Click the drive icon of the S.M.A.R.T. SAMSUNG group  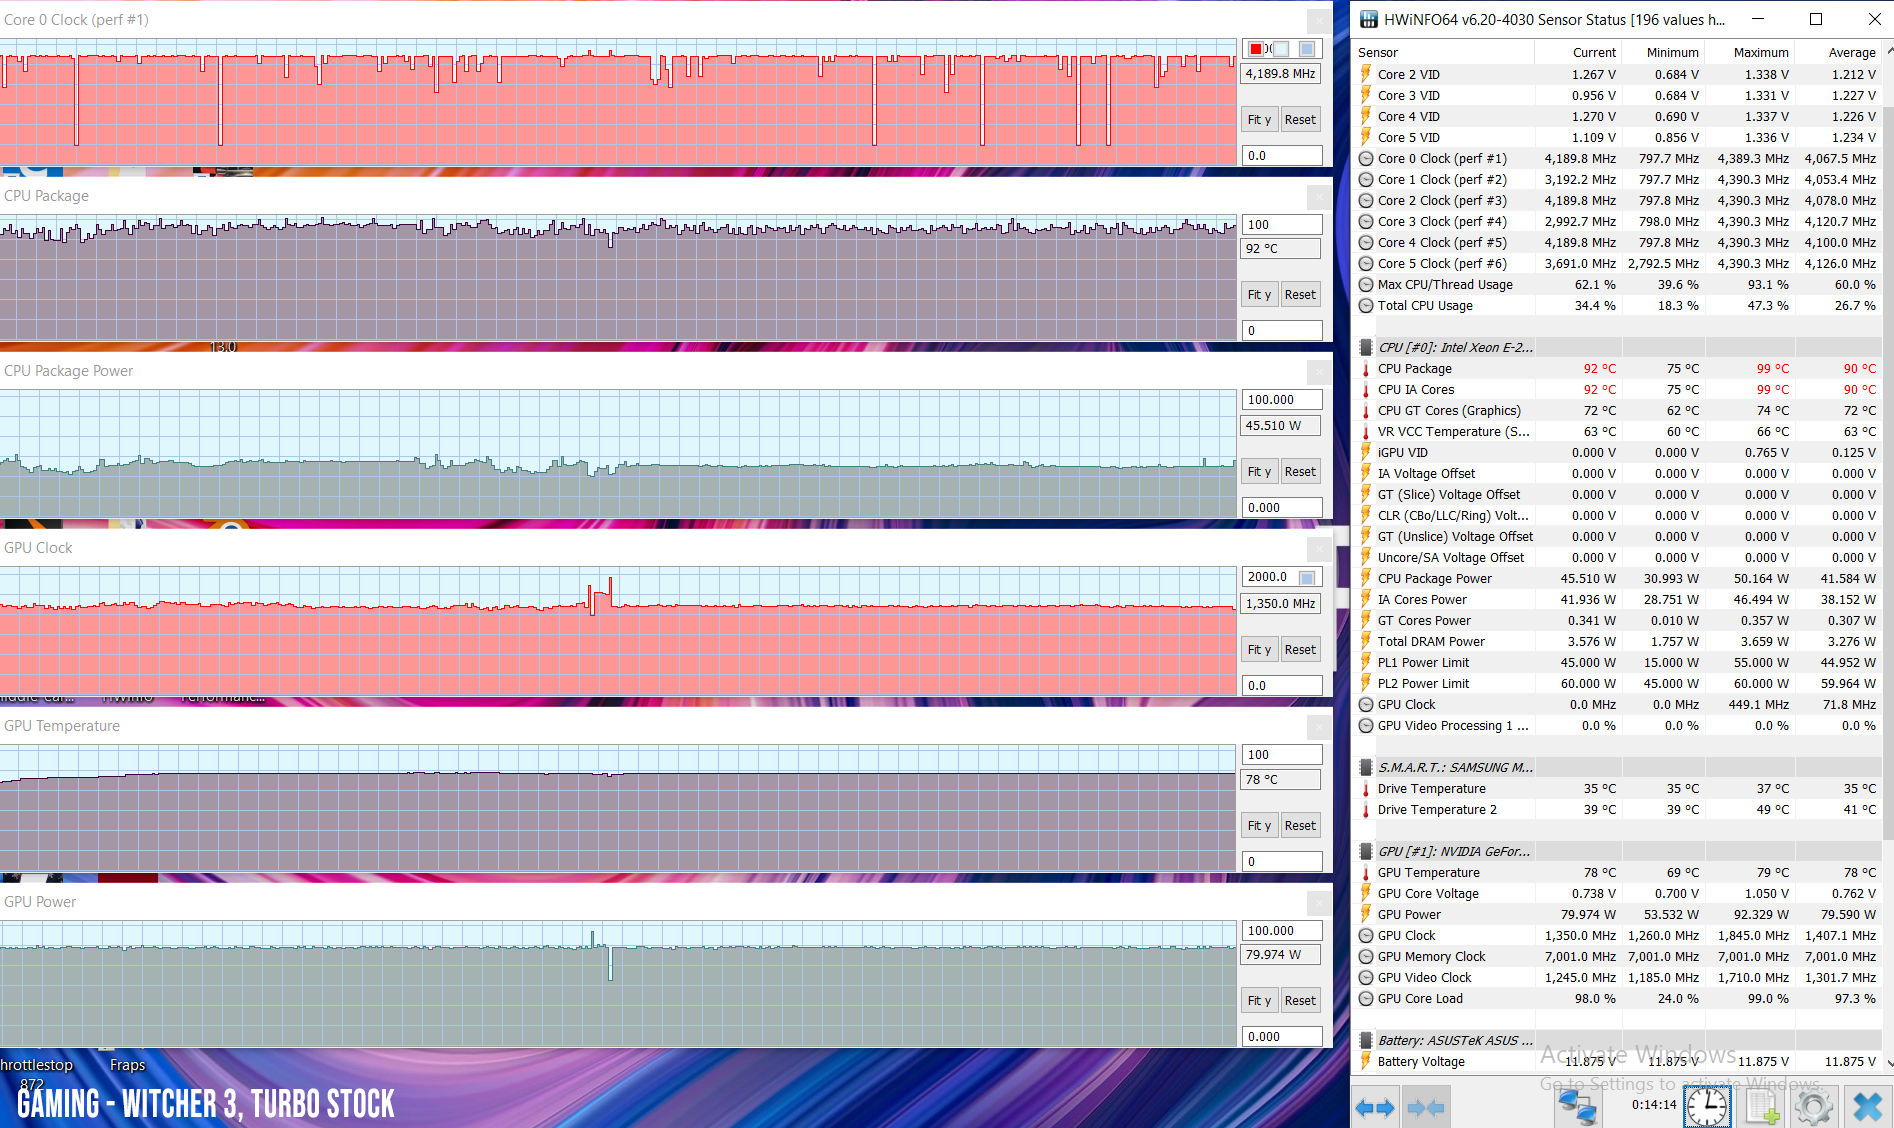(1366, 768)
